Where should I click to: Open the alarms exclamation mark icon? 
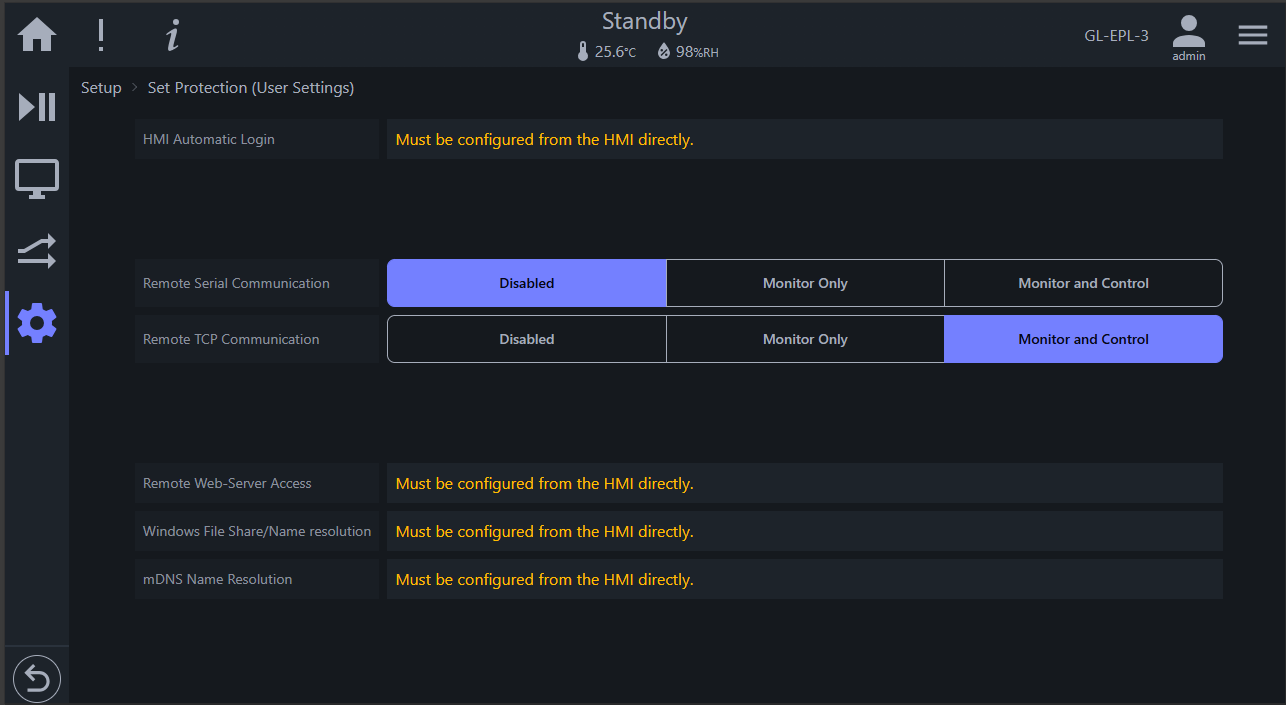coord(100,35)
